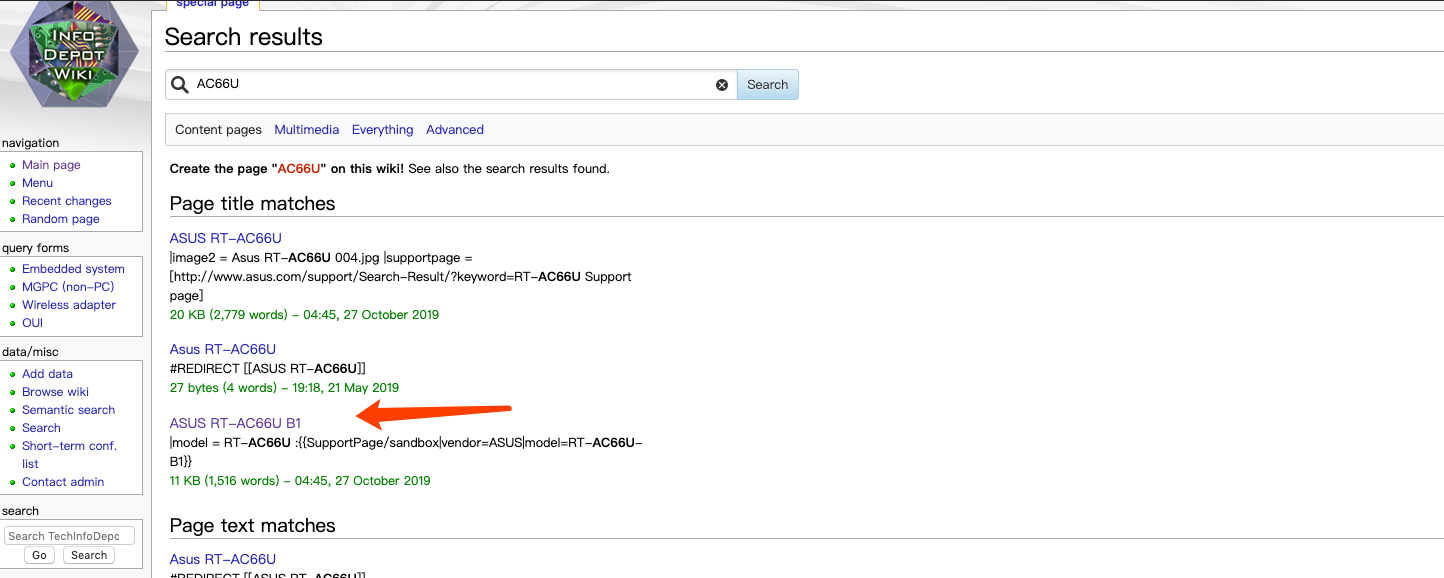1444x578 pixels.
Task: Open the ASUS RT-AC66U title match result
Action: (226, 238)
